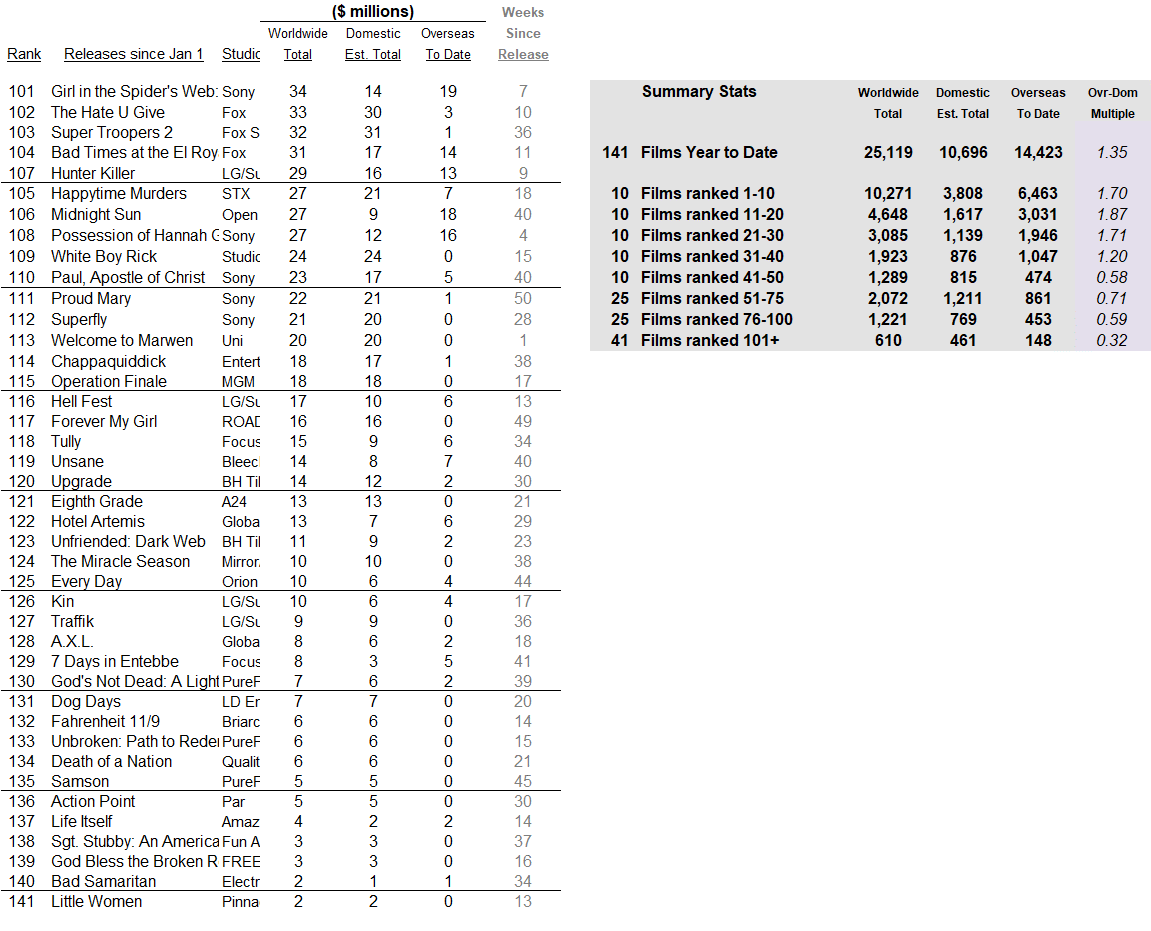Click 'Films ranked 21-30' row label
Image resolution: width=1151 pixels, height=931 pixels.
[712, 236]
